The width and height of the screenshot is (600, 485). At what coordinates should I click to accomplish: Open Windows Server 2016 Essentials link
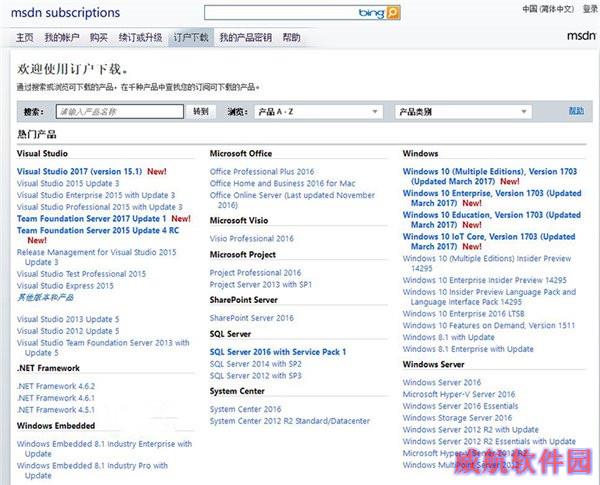[x=460, y=406]
